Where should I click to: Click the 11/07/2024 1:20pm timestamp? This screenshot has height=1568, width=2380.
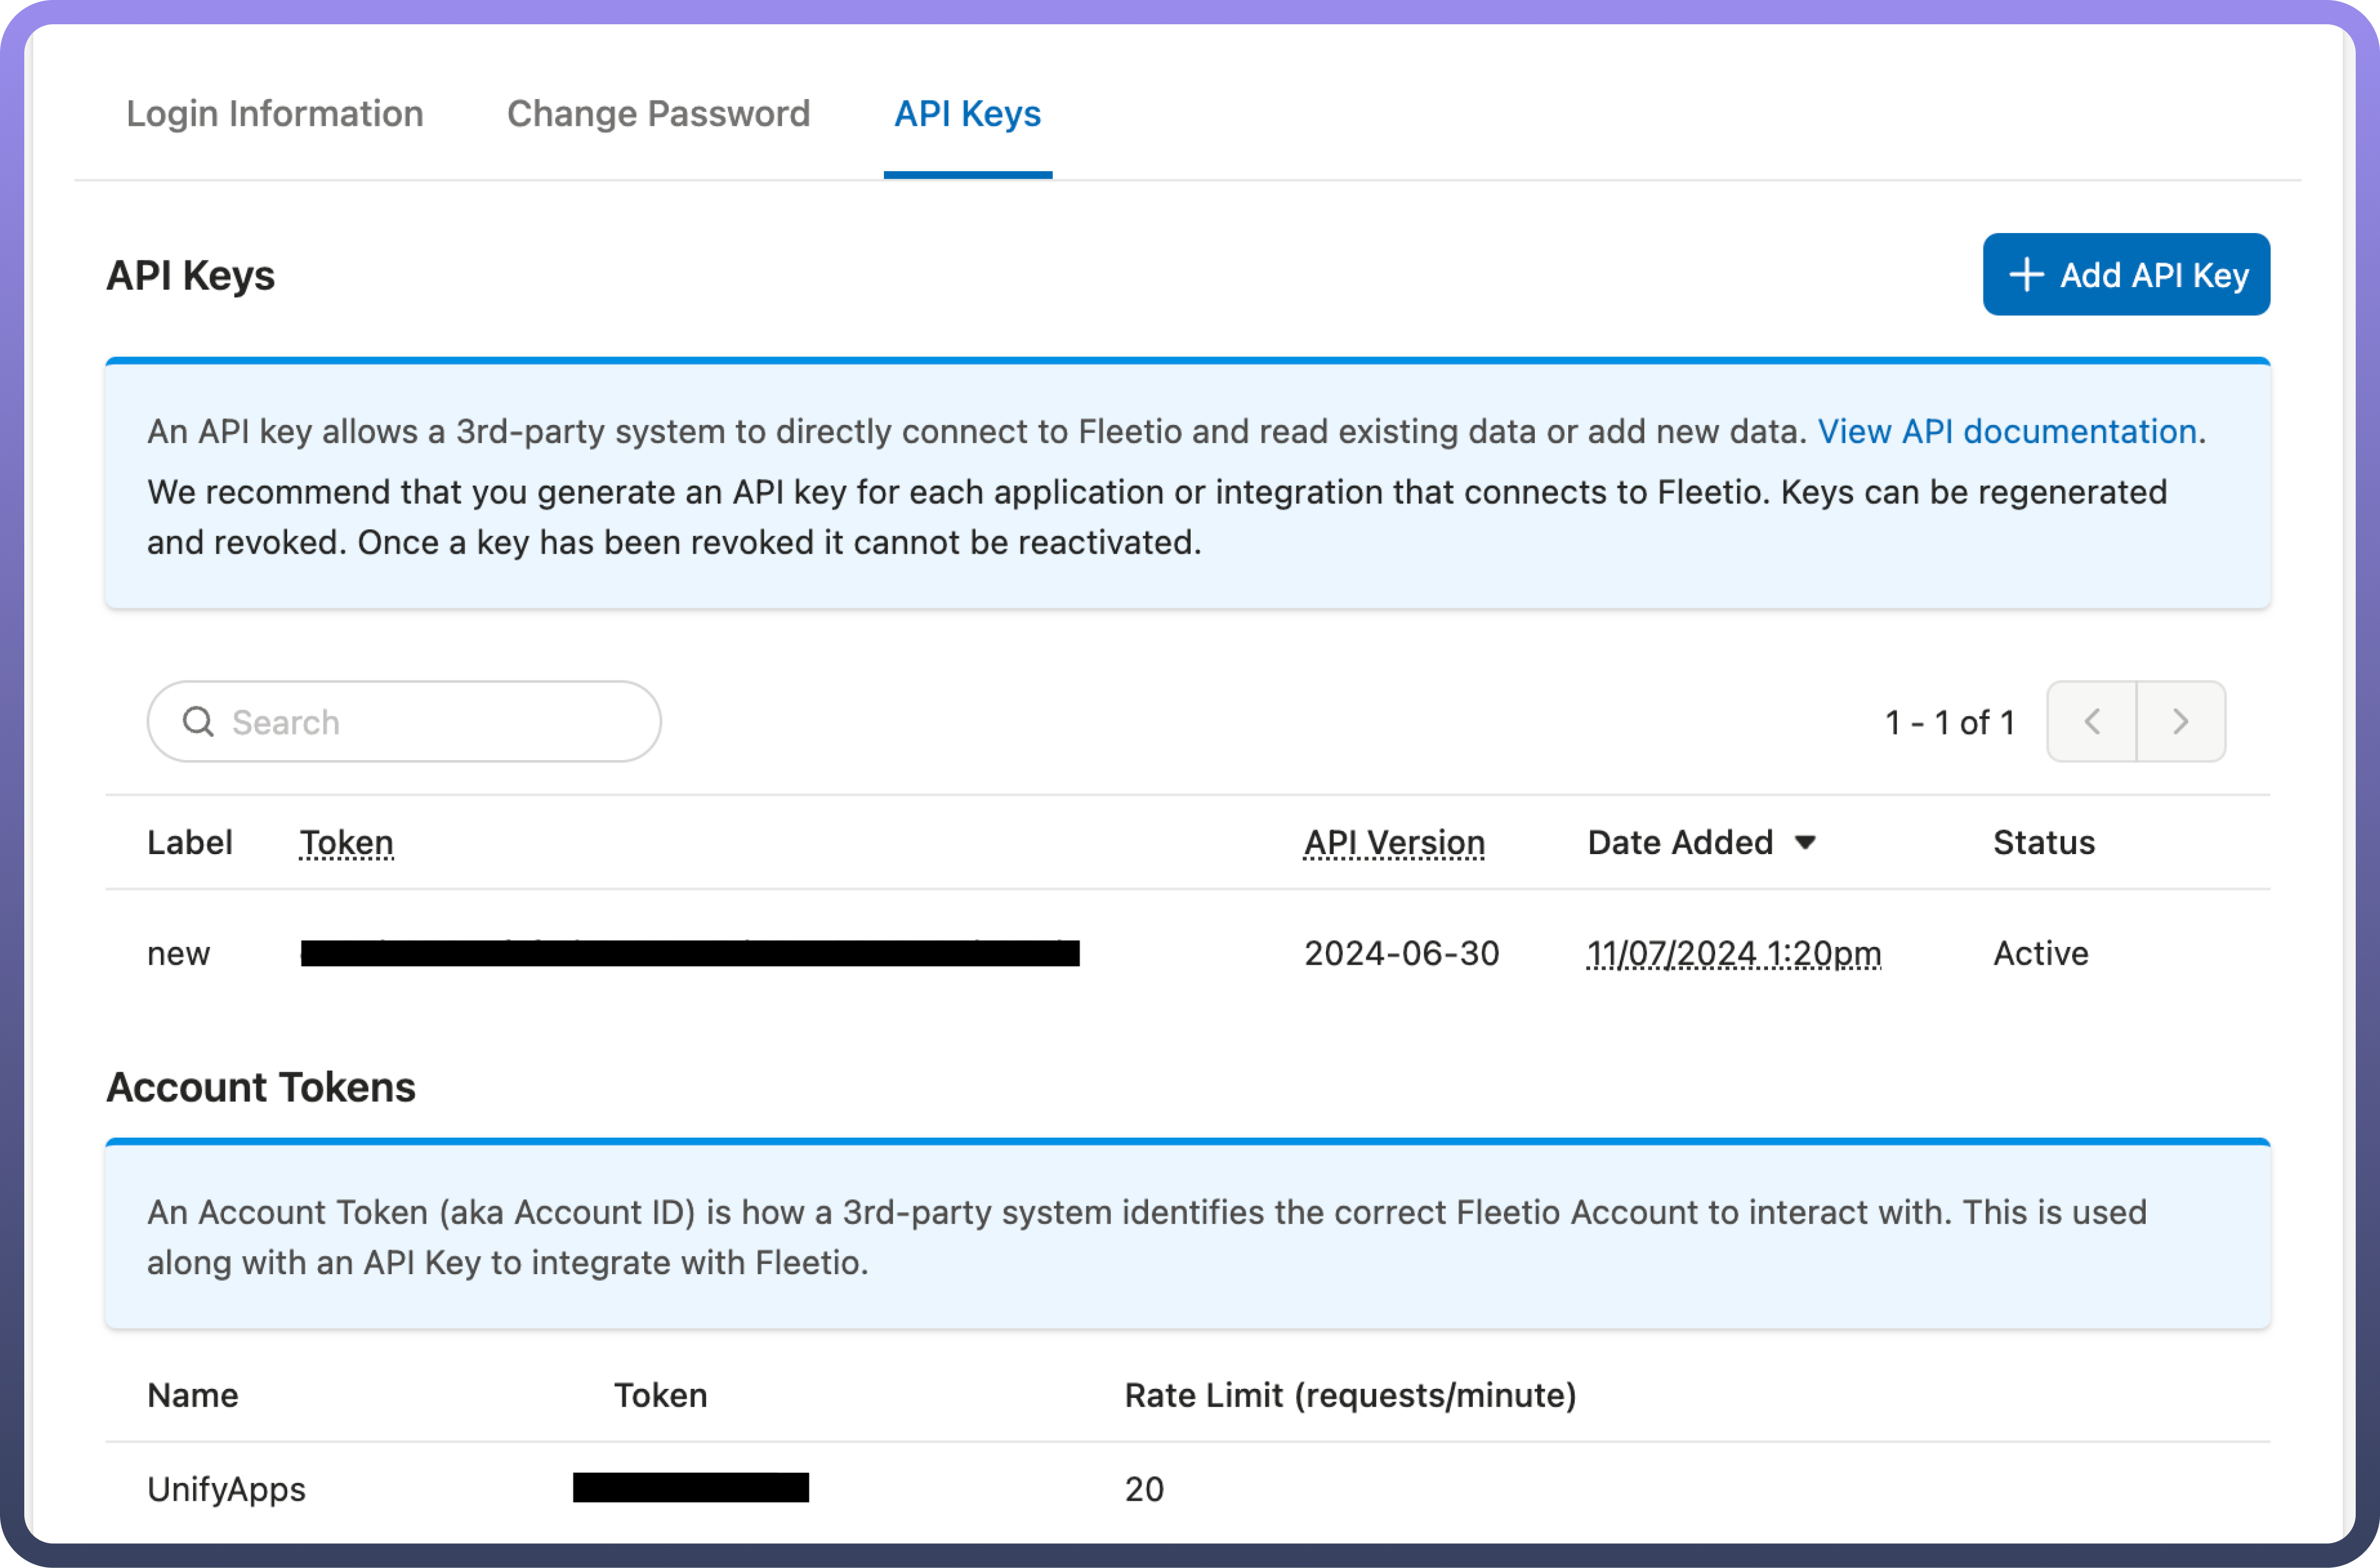pyautogui.click(x=1733, y=953)
